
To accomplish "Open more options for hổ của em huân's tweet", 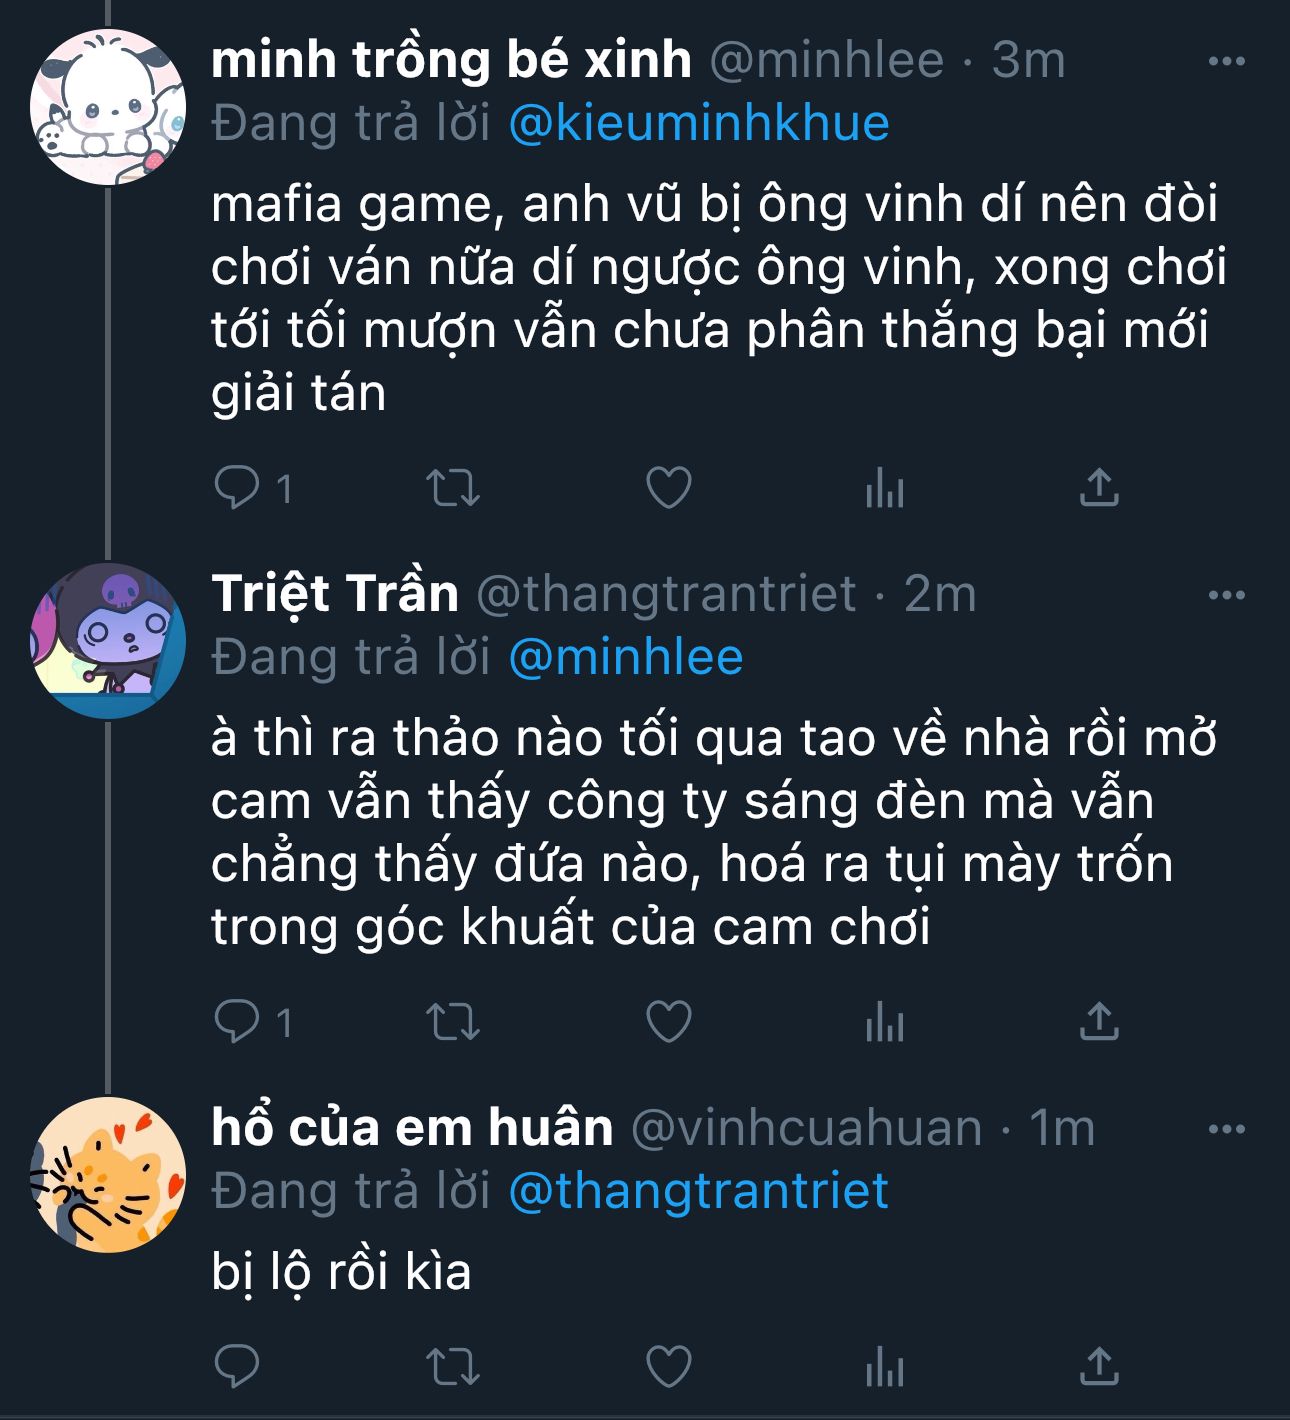I will [1226, 1130].
